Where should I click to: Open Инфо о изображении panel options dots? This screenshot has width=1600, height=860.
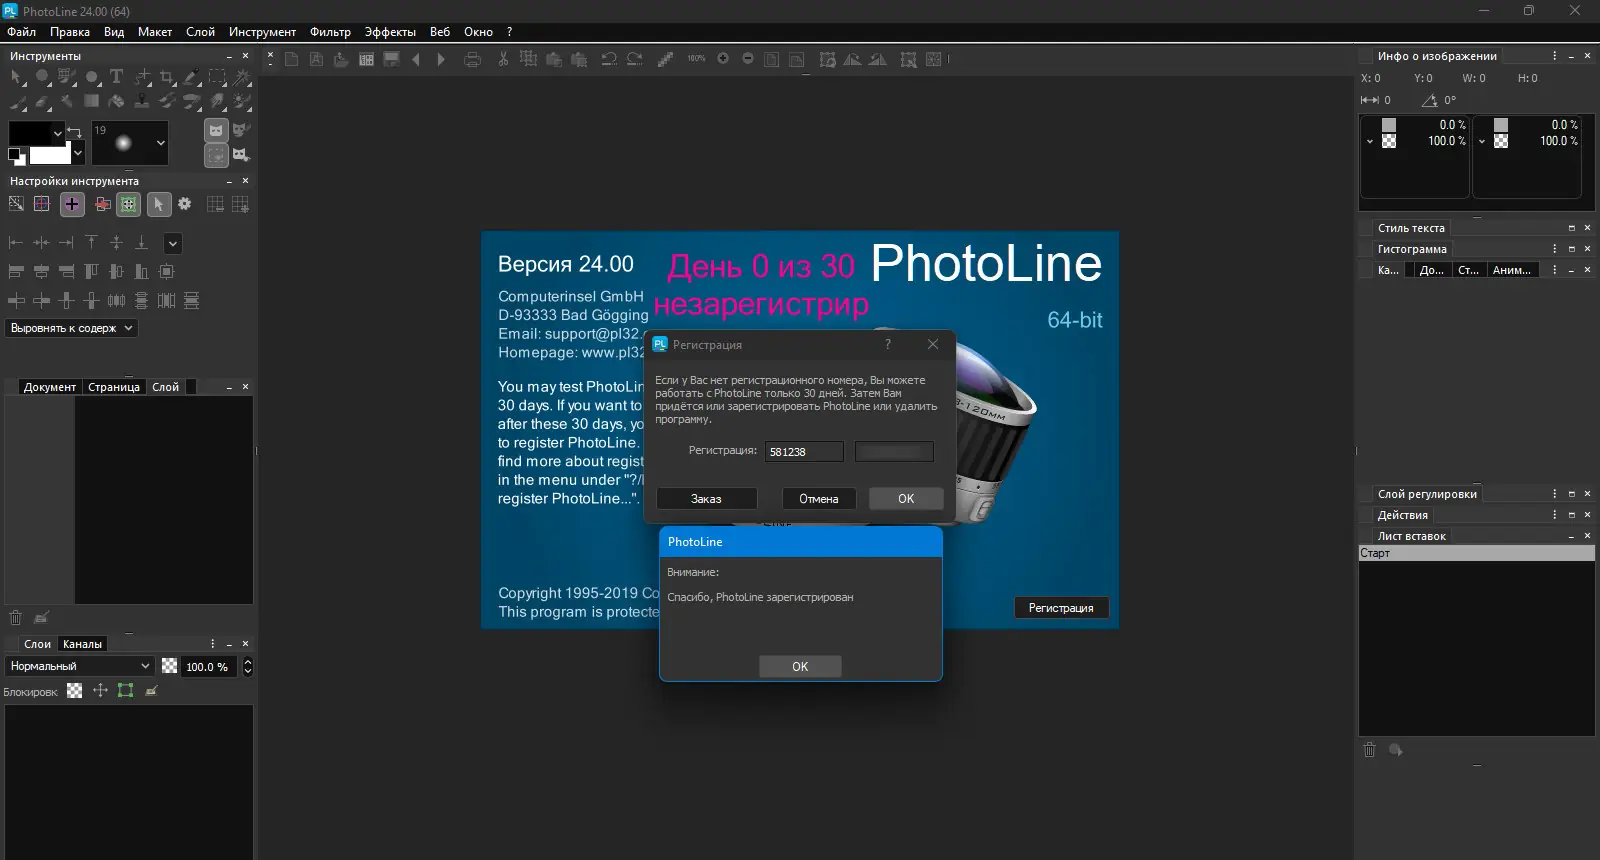click(1554, 56)
